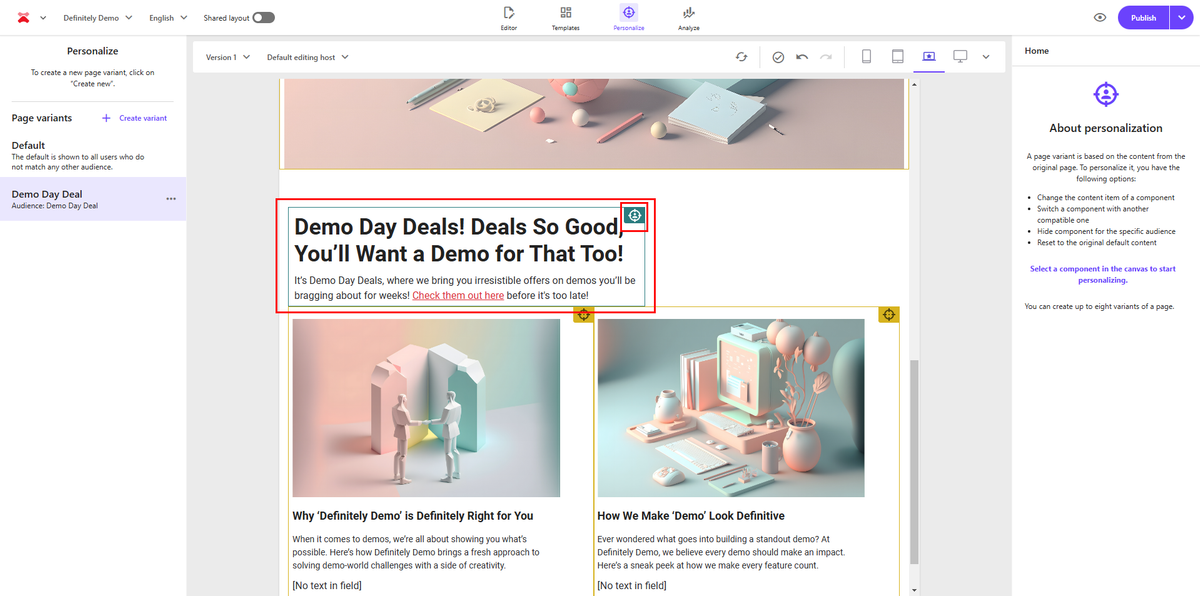The width and height of the screenshot is (1200, 596).
Task: Open the English language dropdown
Action: [168, 18]
